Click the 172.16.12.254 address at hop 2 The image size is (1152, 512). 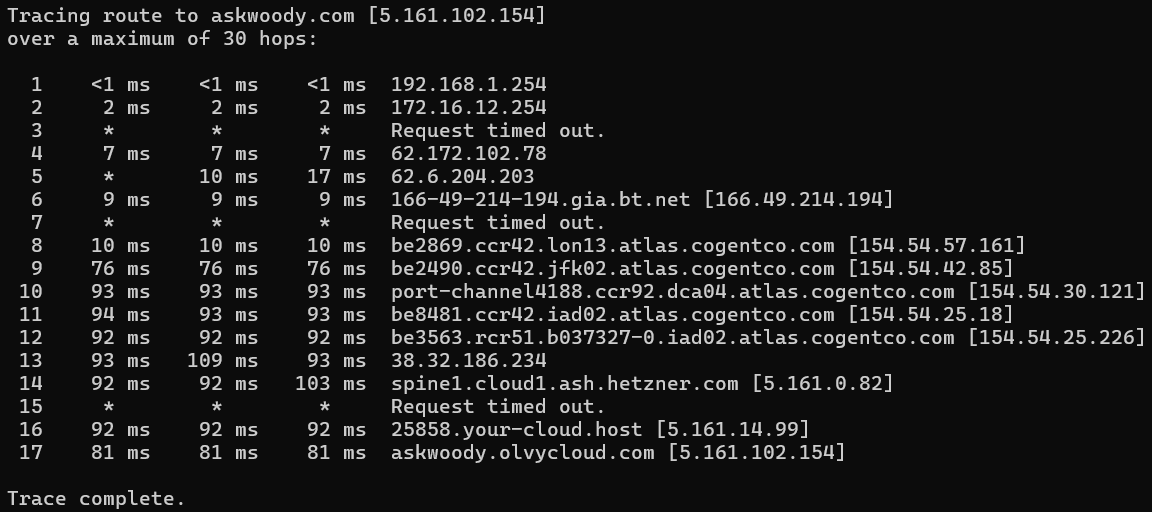468,108
